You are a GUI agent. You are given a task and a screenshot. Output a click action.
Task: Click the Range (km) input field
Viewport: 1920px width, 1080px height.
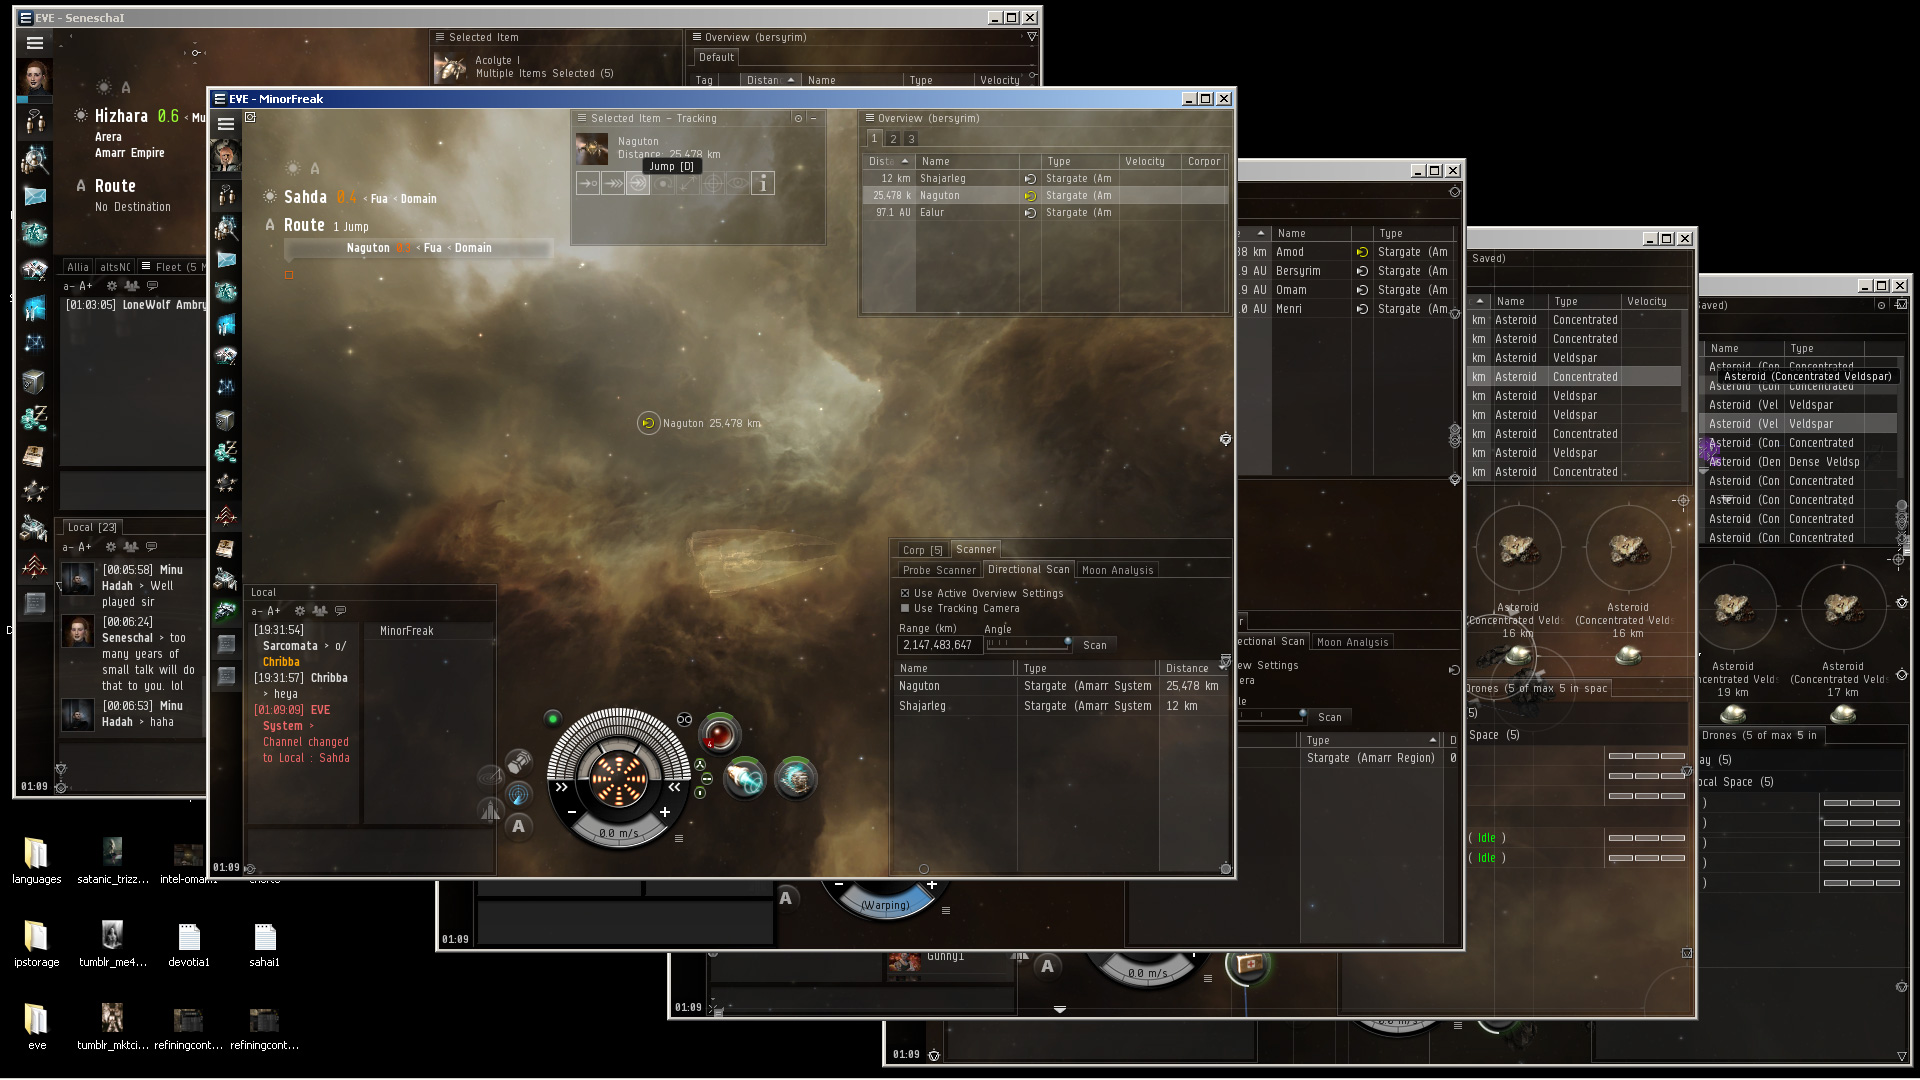(x=938, y=645)
